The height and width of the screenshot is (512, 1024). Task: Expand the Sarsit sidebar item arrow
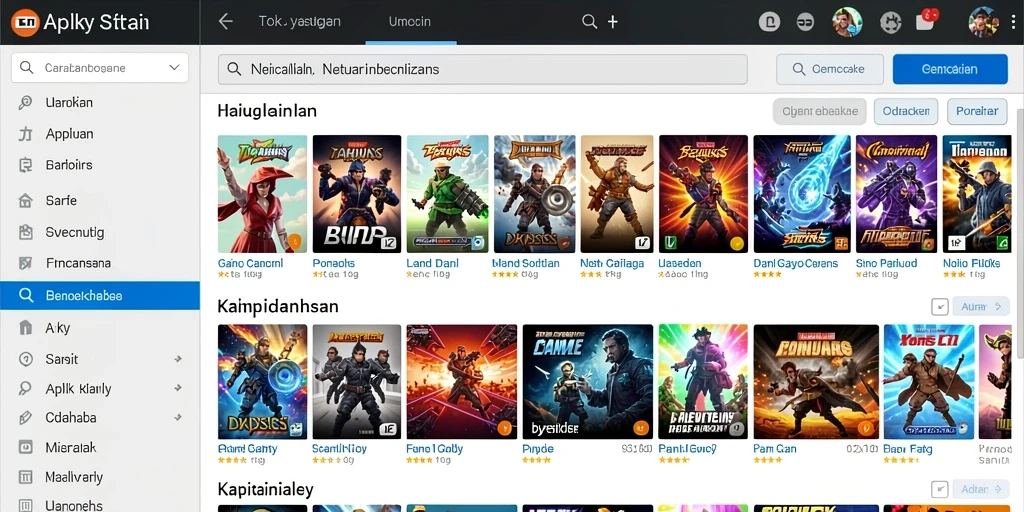[x=177, y=359]
